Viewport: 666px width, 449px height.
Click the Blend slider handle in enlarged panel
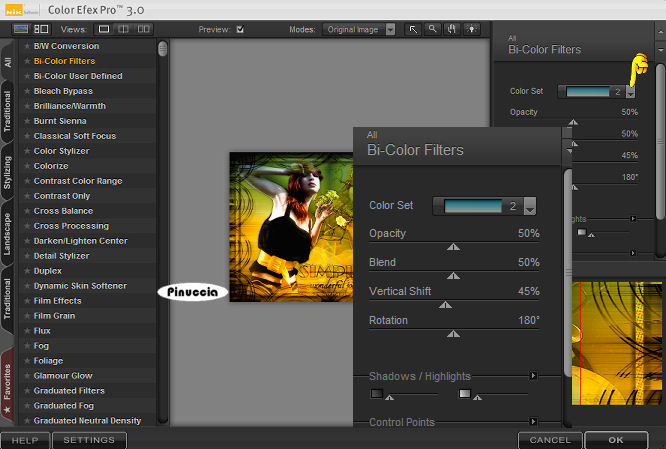453,276
